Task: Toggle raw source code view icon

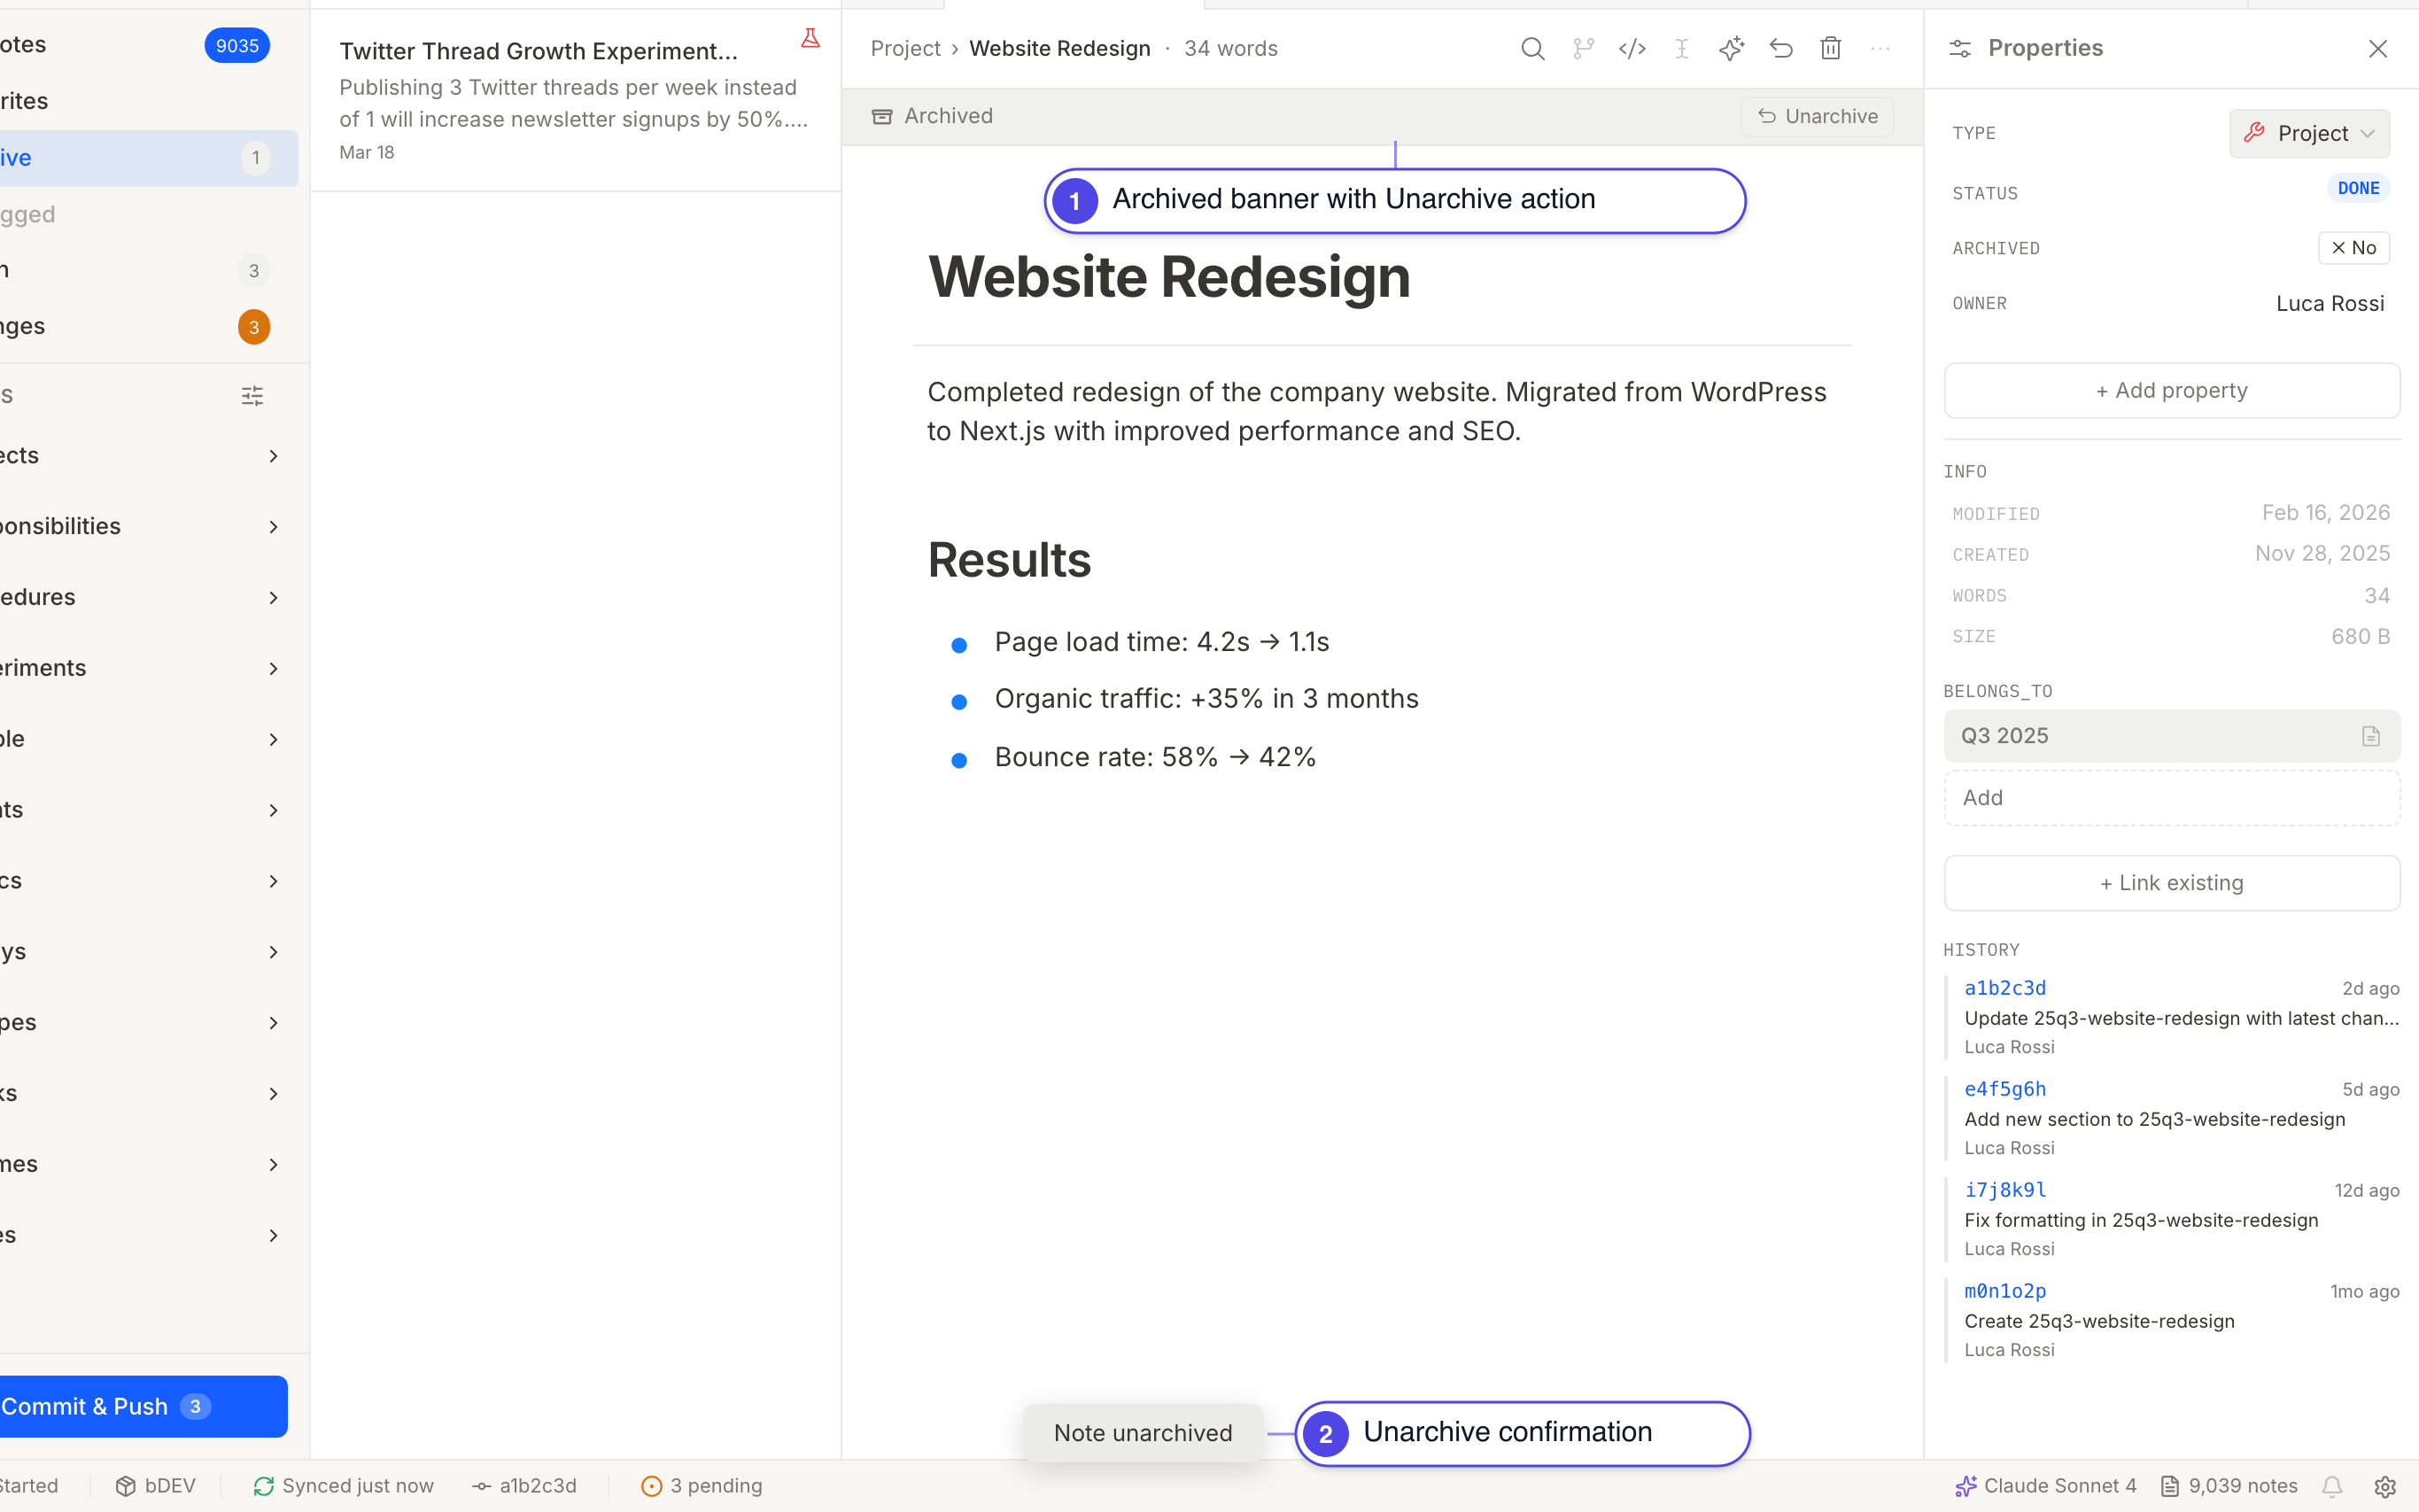Action: (x=1632, y=48)
